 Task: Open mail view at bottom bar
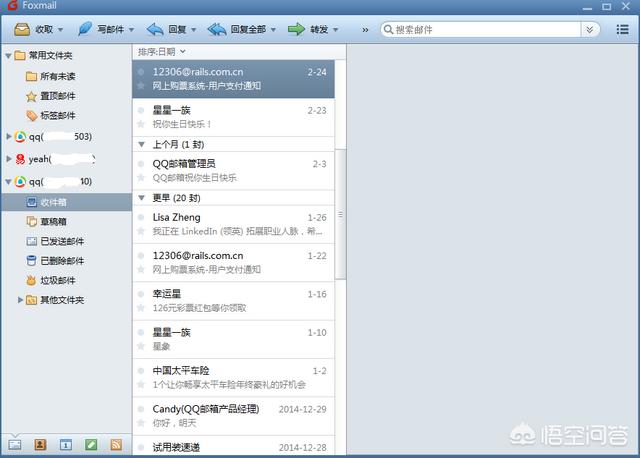click(x=15, y=445)
